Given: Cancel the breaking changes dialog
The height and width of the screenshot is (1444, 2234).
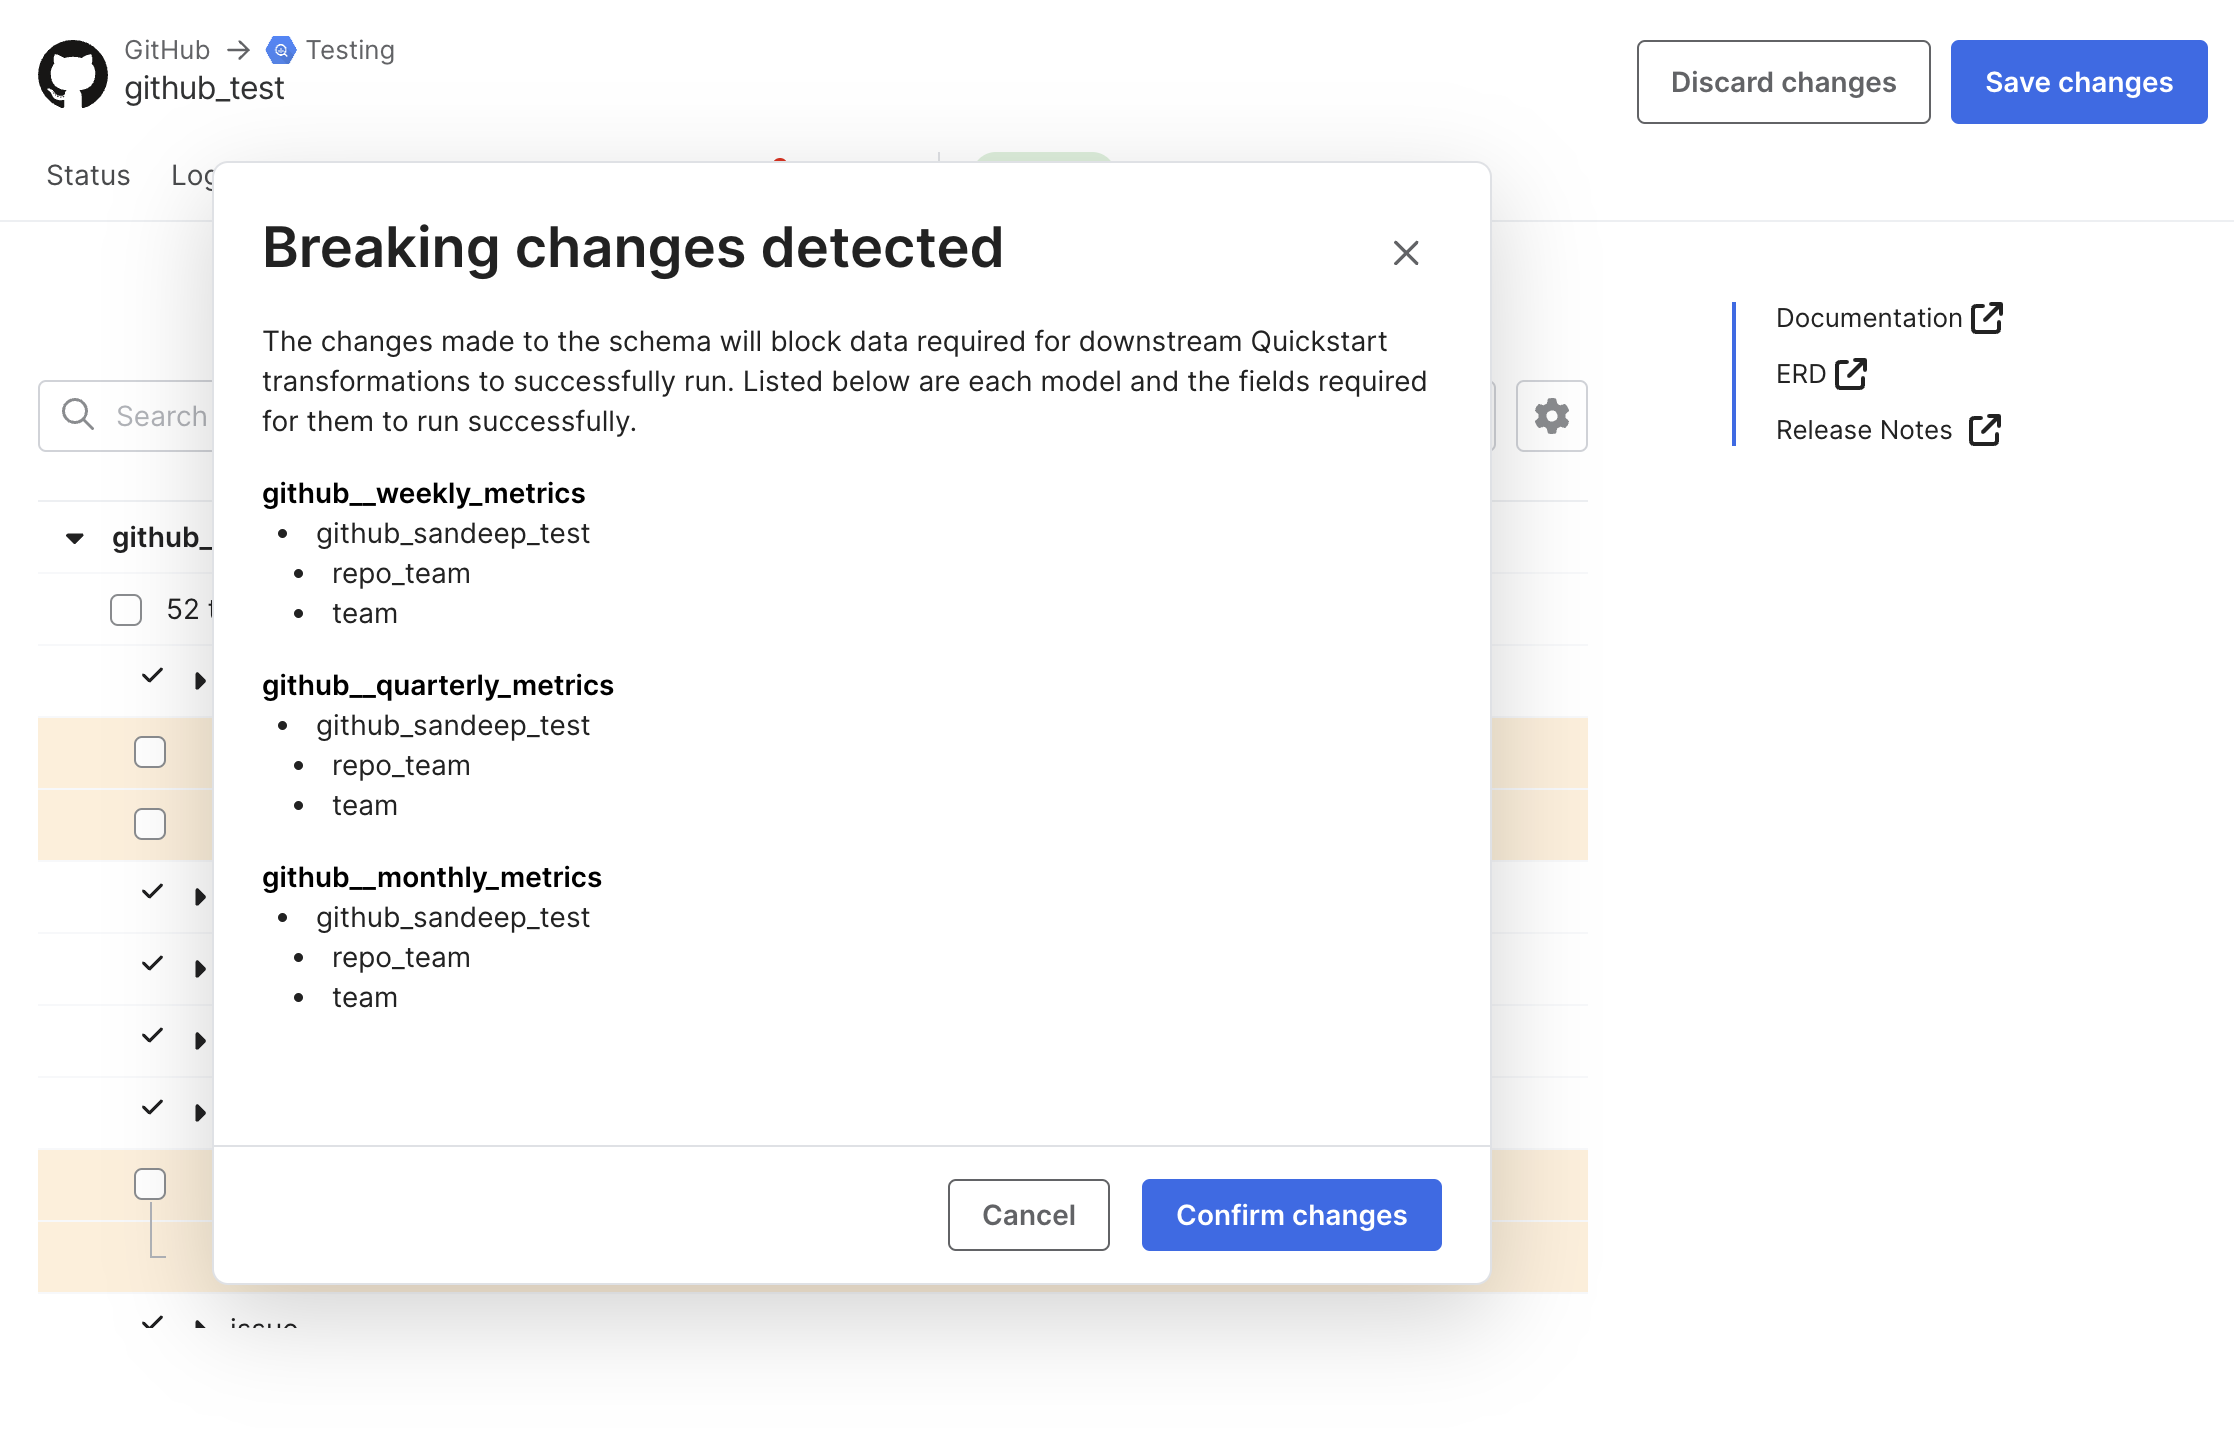Looking at the screenshot, I should coord(1028,1214).
